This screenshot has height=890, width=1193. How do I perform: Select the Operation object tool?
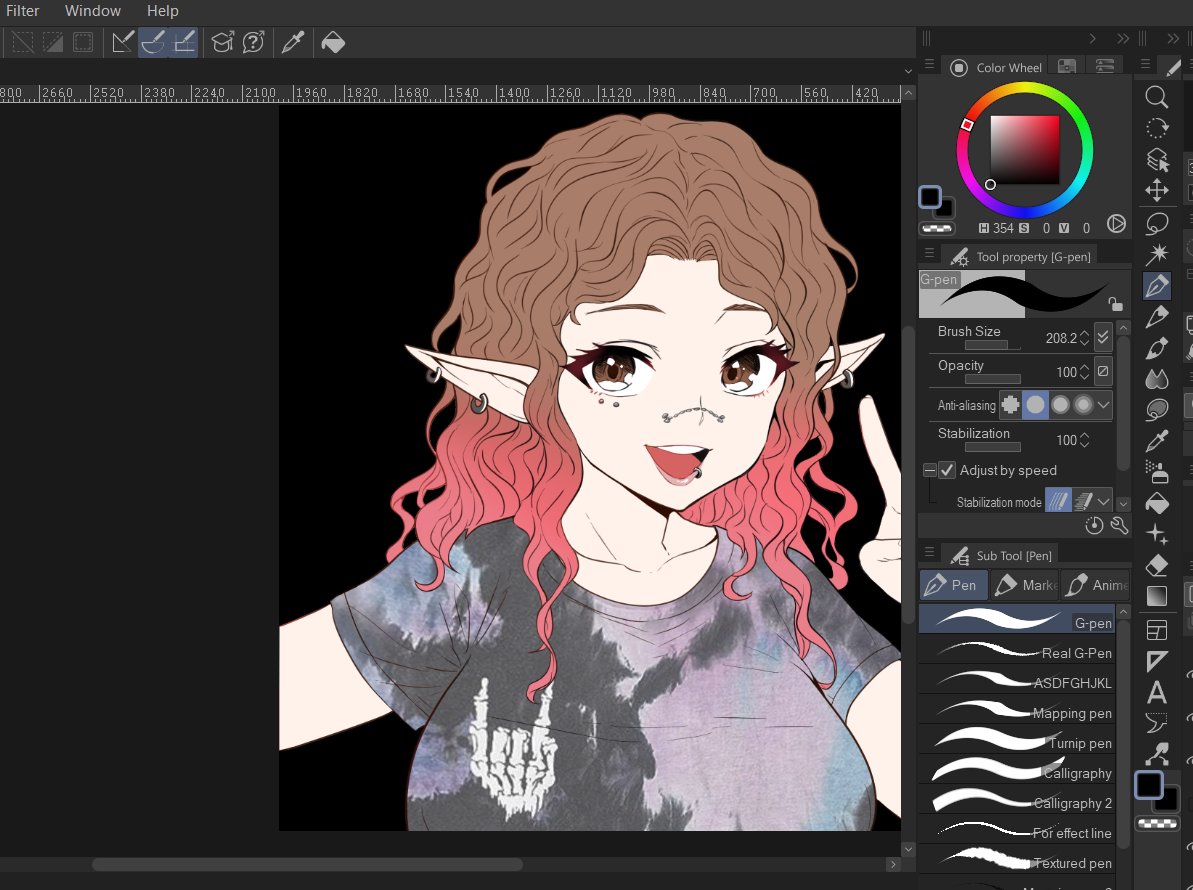pos(1156,159)
